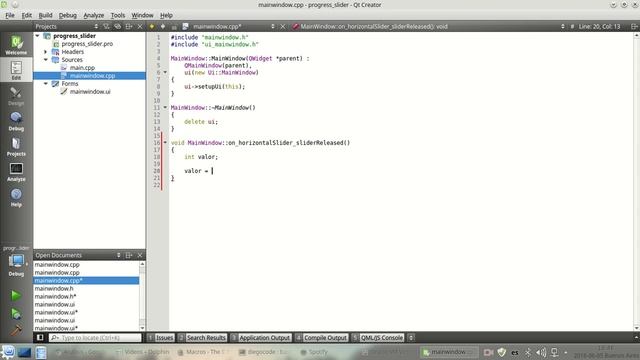Click the Type to locate search field
This screenshot has height=360, width=640.
point(95,338)
